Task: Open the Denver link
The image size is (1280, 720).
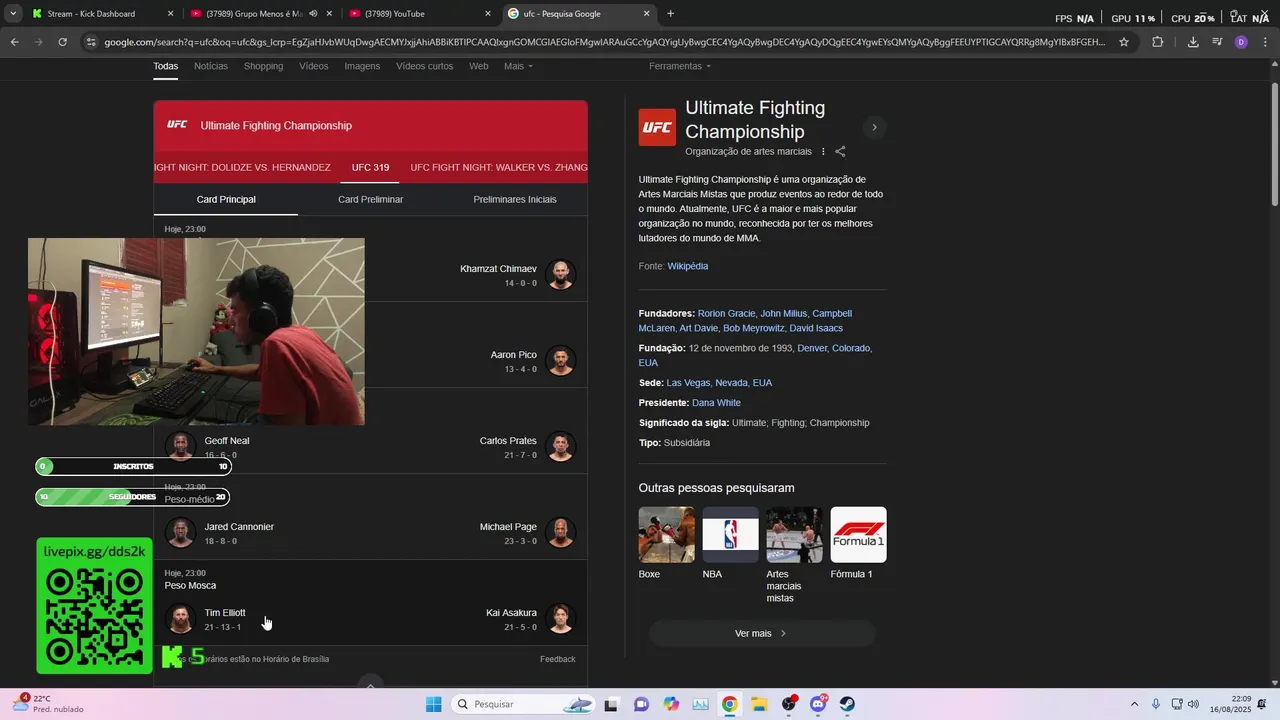Action: point(811,348)
